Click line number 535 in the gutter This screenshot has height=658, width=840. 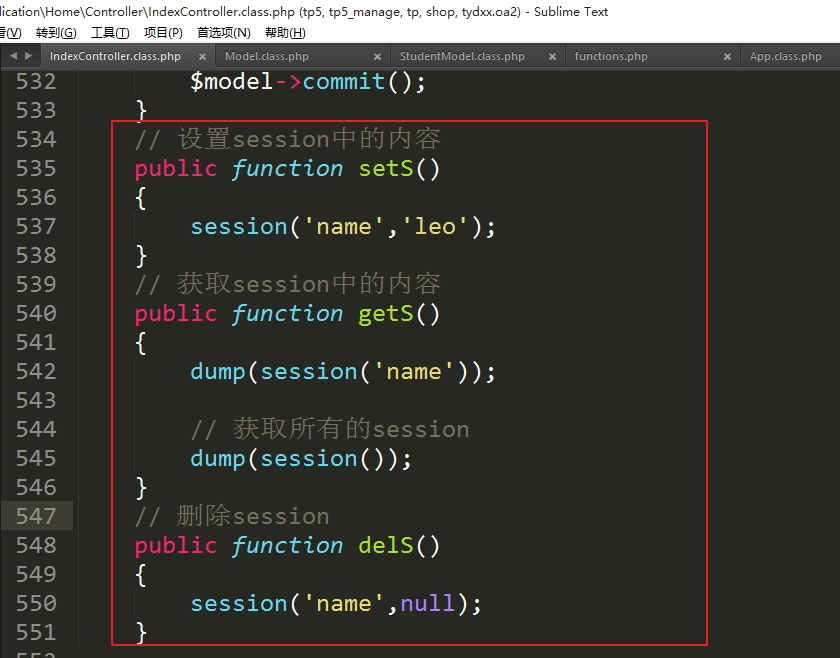36,168
